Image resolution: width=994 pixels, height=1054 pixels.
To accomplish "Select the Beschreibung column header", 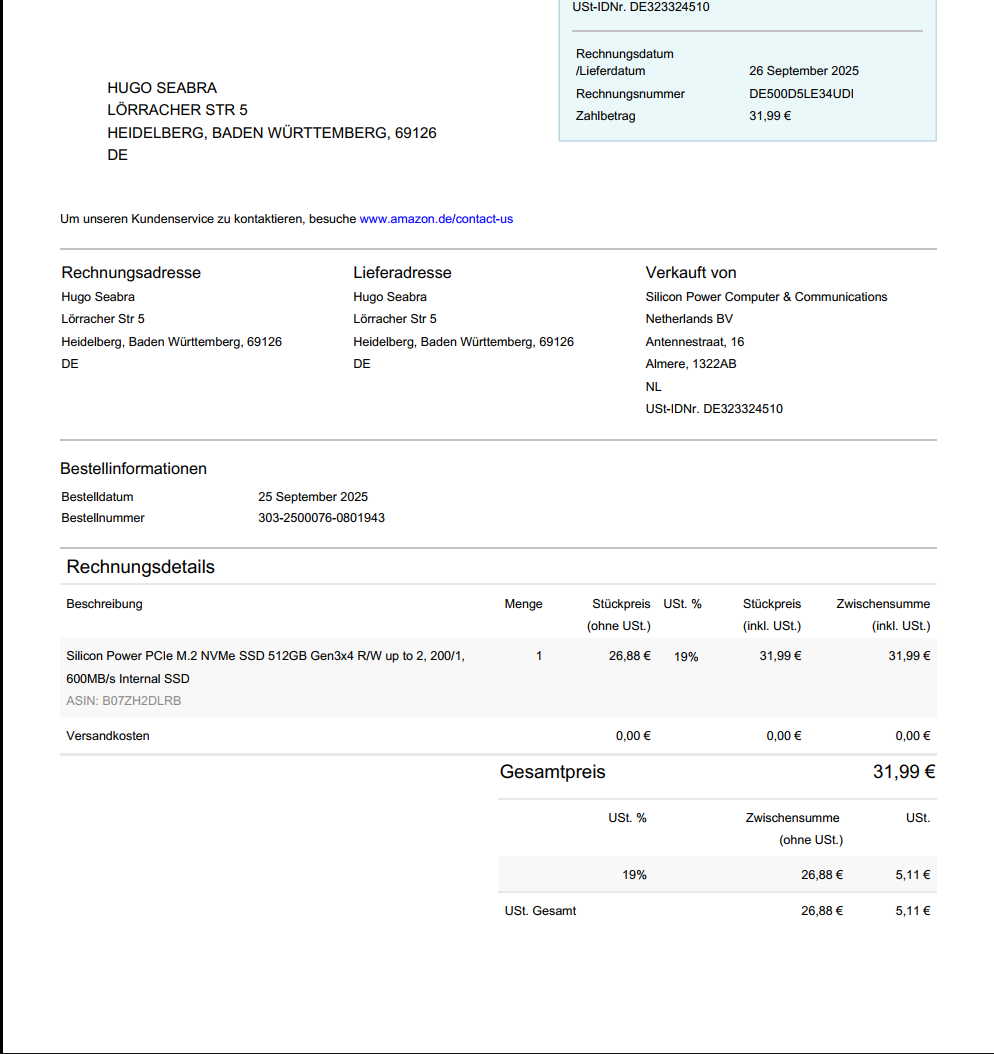I will click(104, 604).
